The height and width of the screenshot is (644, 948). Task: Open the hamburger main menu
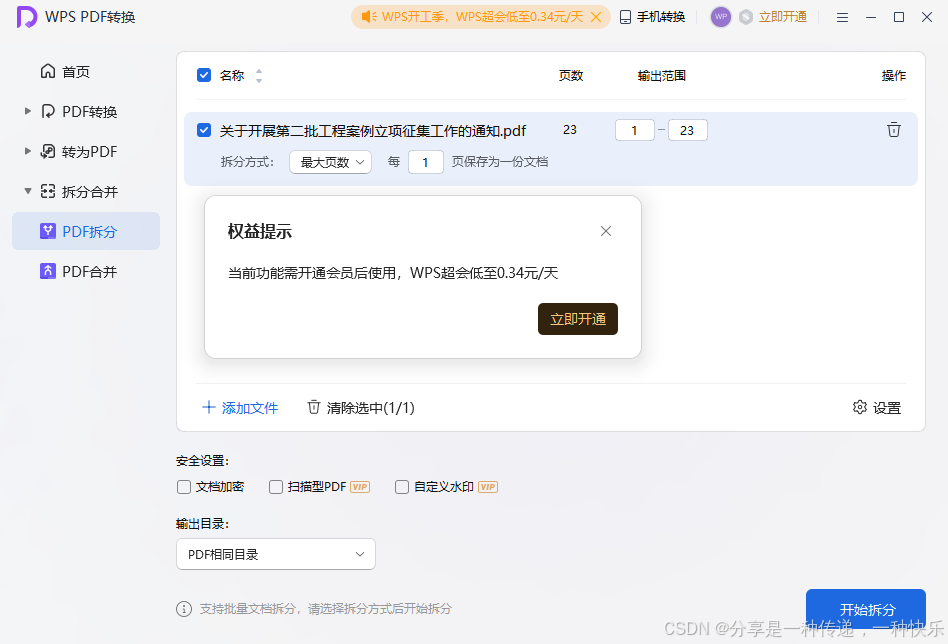click(842, 18)
